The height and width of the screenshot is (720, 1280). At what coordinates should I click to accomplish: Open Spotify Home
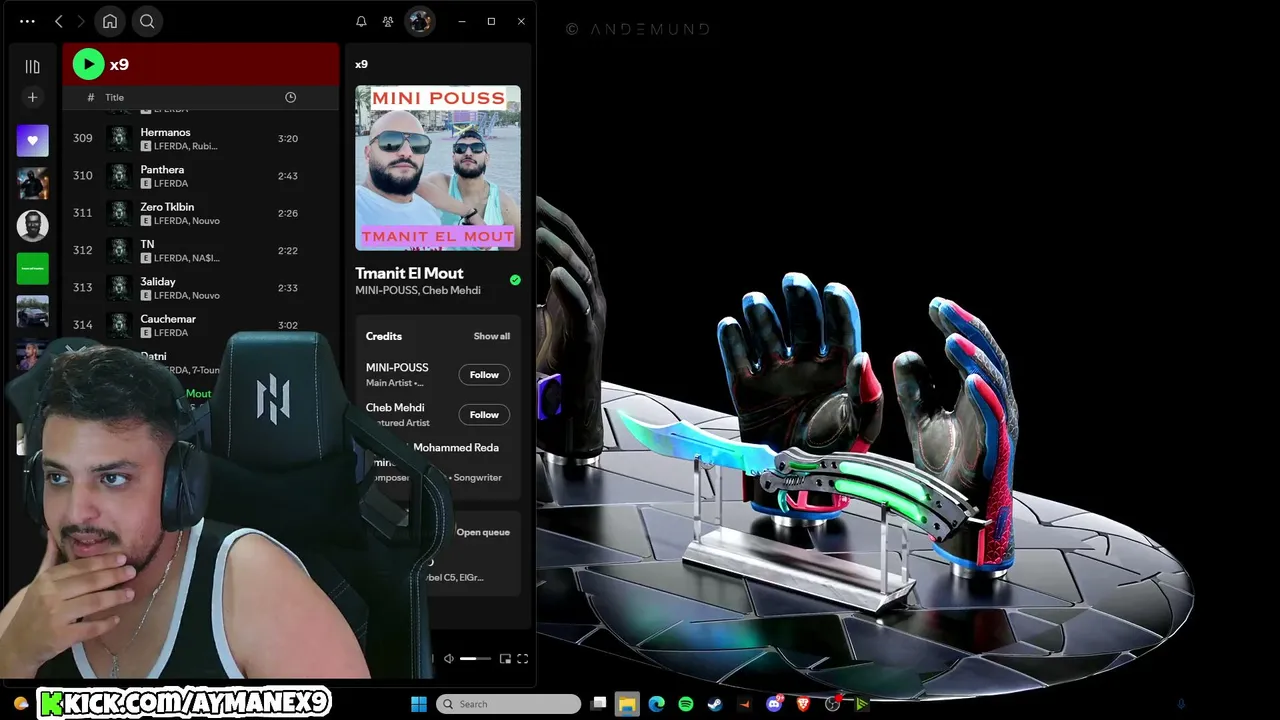pyautogui.click(x=110, y=21)
